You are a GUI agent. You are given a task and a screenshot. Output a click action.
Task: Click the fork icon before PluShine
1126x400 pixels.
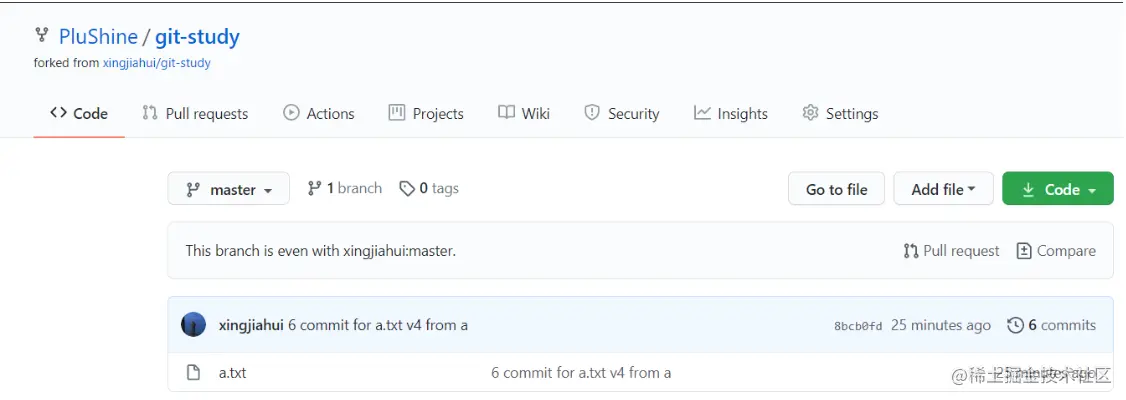[42, 34]
